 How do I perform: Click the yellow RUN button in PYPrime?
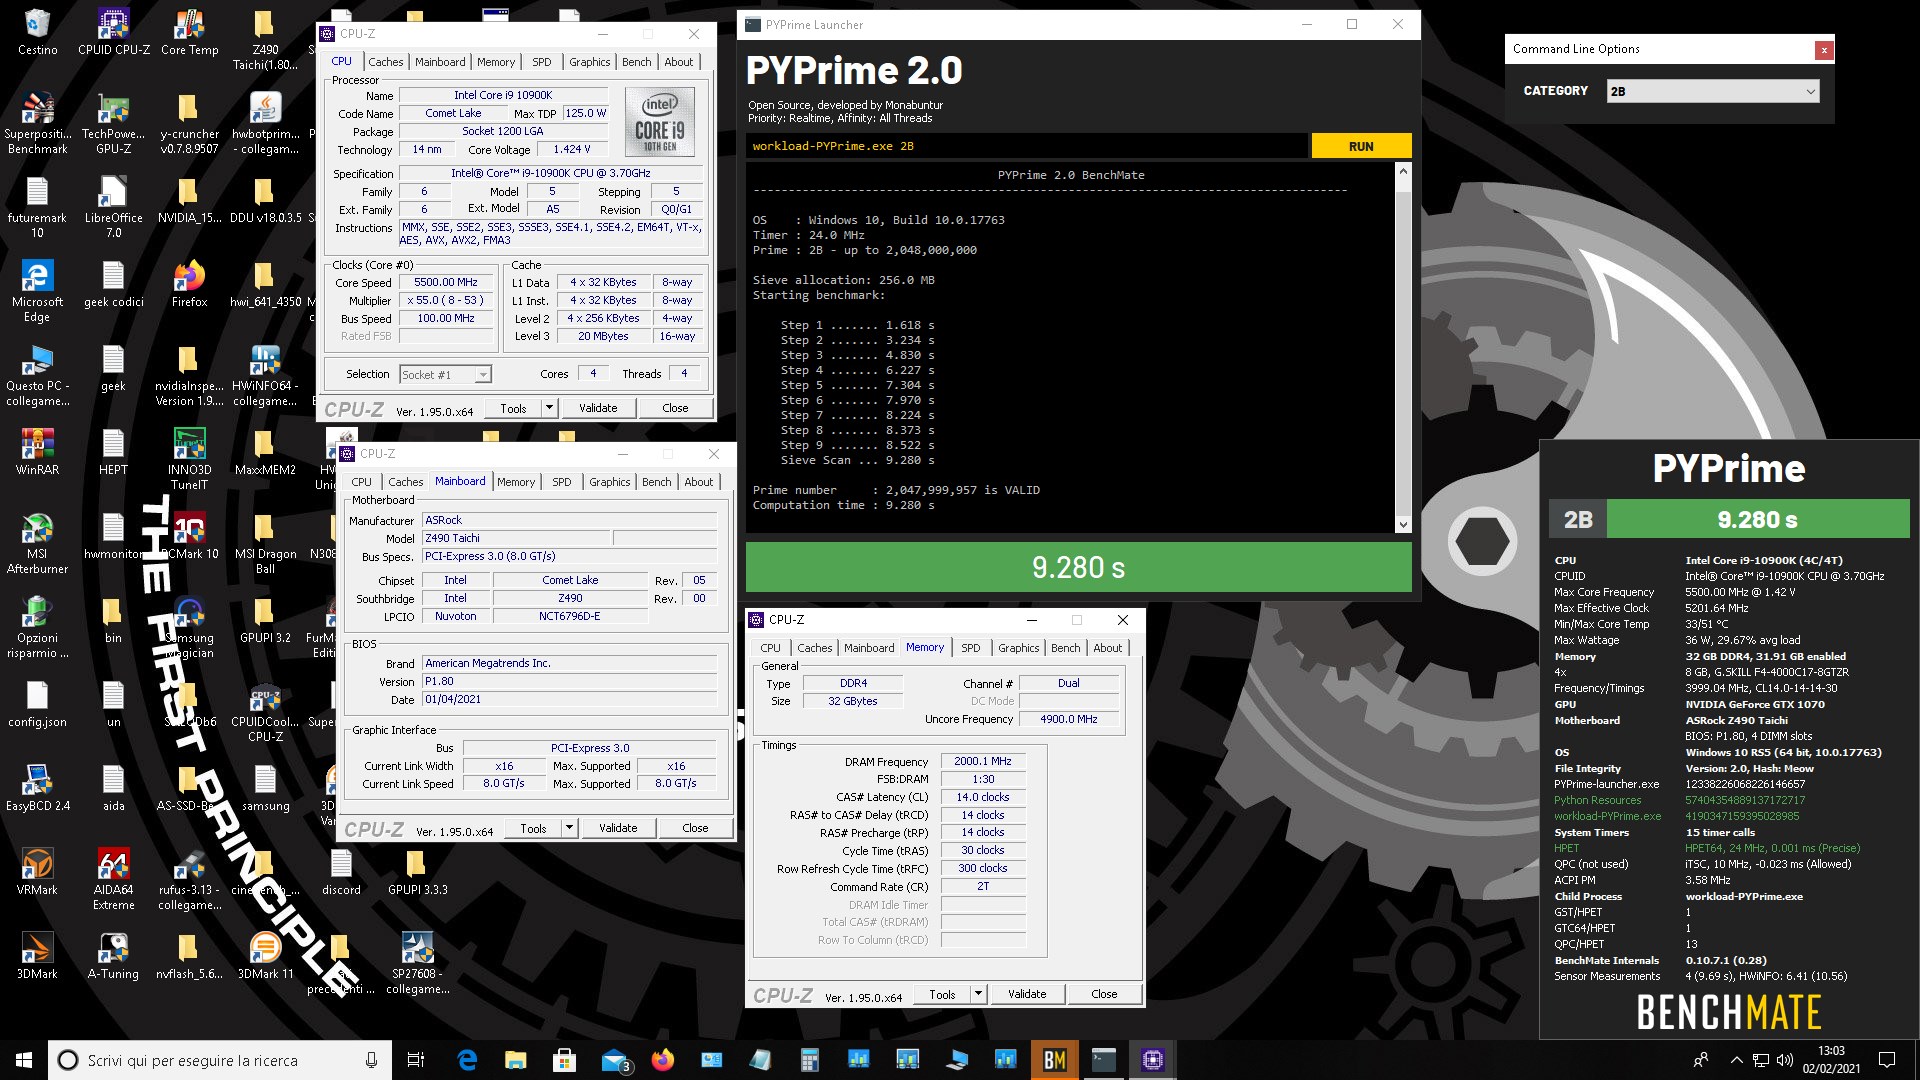1361,146
